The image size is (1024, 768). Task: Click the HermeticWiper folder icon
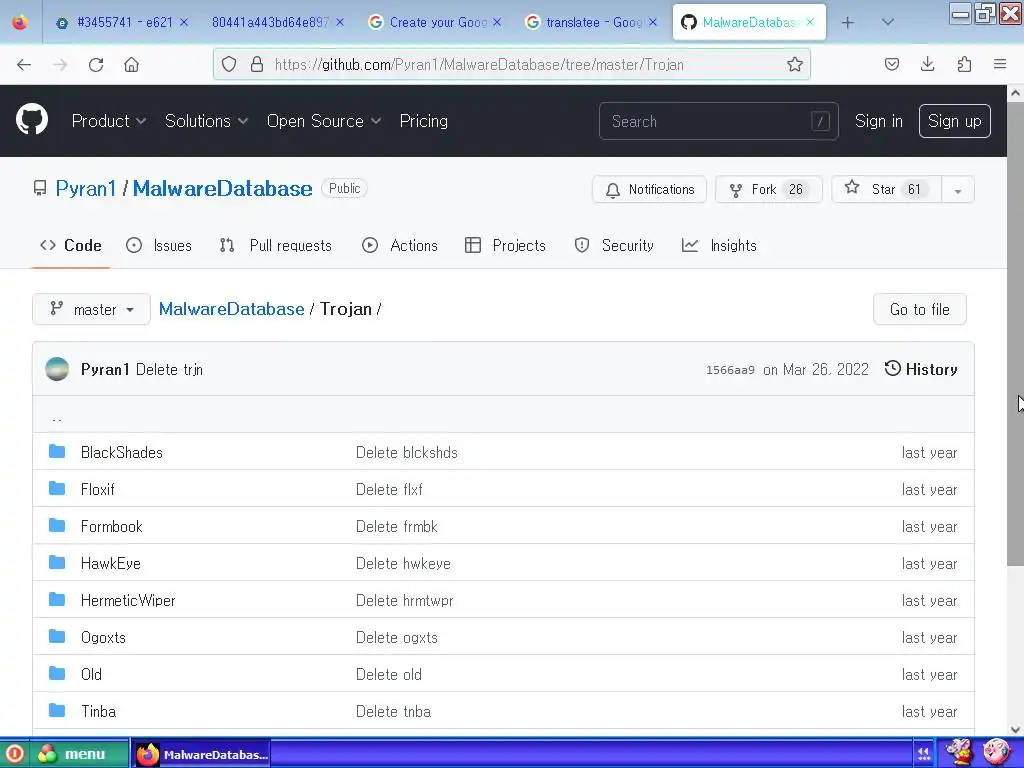[x=57, y=600]
